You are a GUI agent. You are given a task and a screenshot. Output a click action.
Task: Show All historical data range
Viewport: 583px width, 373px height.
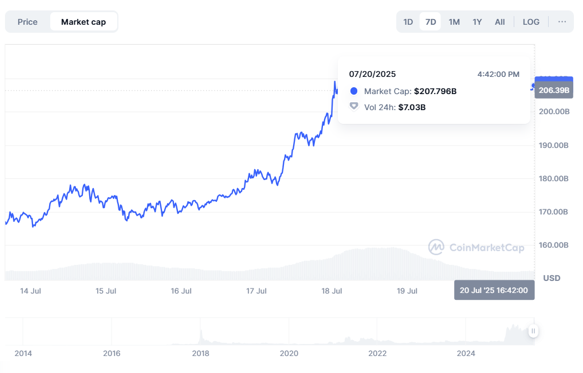(x=500, y=22)
